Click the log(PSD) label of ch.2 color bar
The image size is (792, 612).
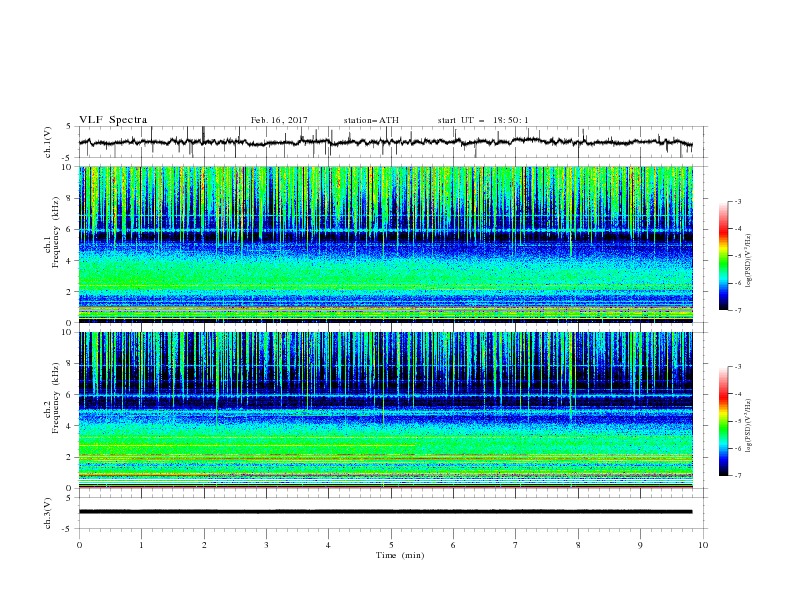[x=748, y=426]
